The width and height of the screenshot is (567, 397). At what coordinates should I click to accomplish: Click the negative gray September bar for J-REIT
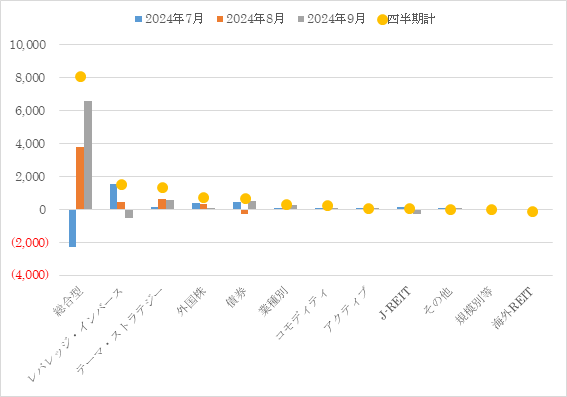(x=417, y=212)
